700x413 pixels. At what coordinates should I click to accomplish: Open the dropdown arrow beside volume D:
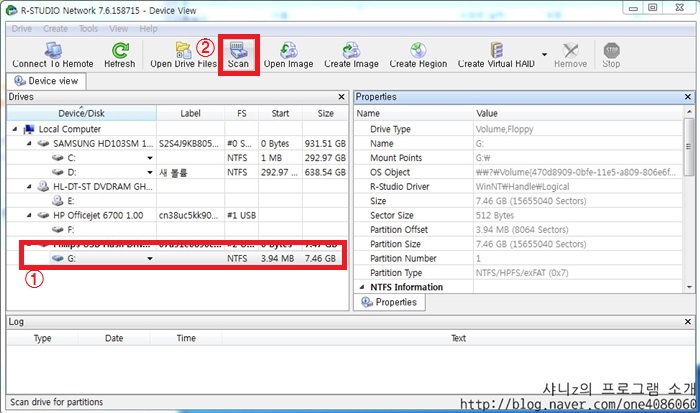point(150,172)
